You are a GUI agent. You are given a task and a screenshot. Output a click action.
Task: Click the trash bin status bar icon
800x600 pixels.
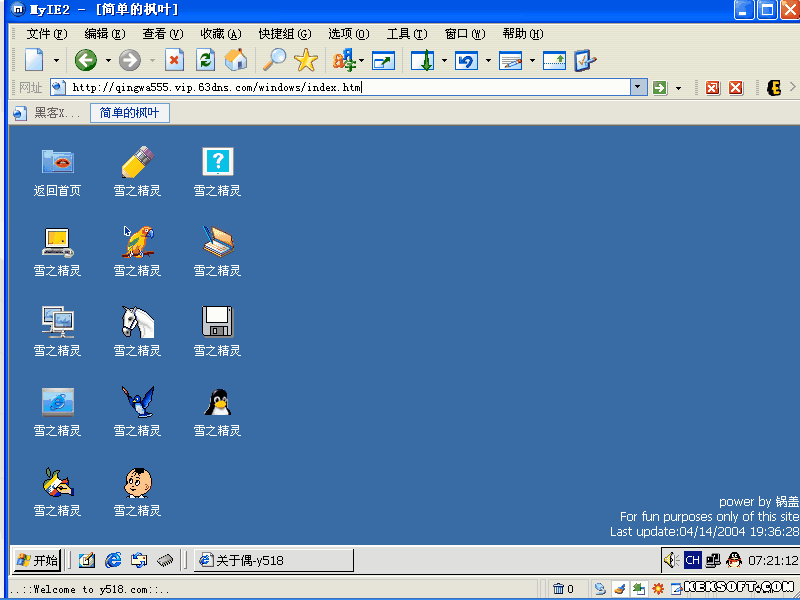[558, 589]
